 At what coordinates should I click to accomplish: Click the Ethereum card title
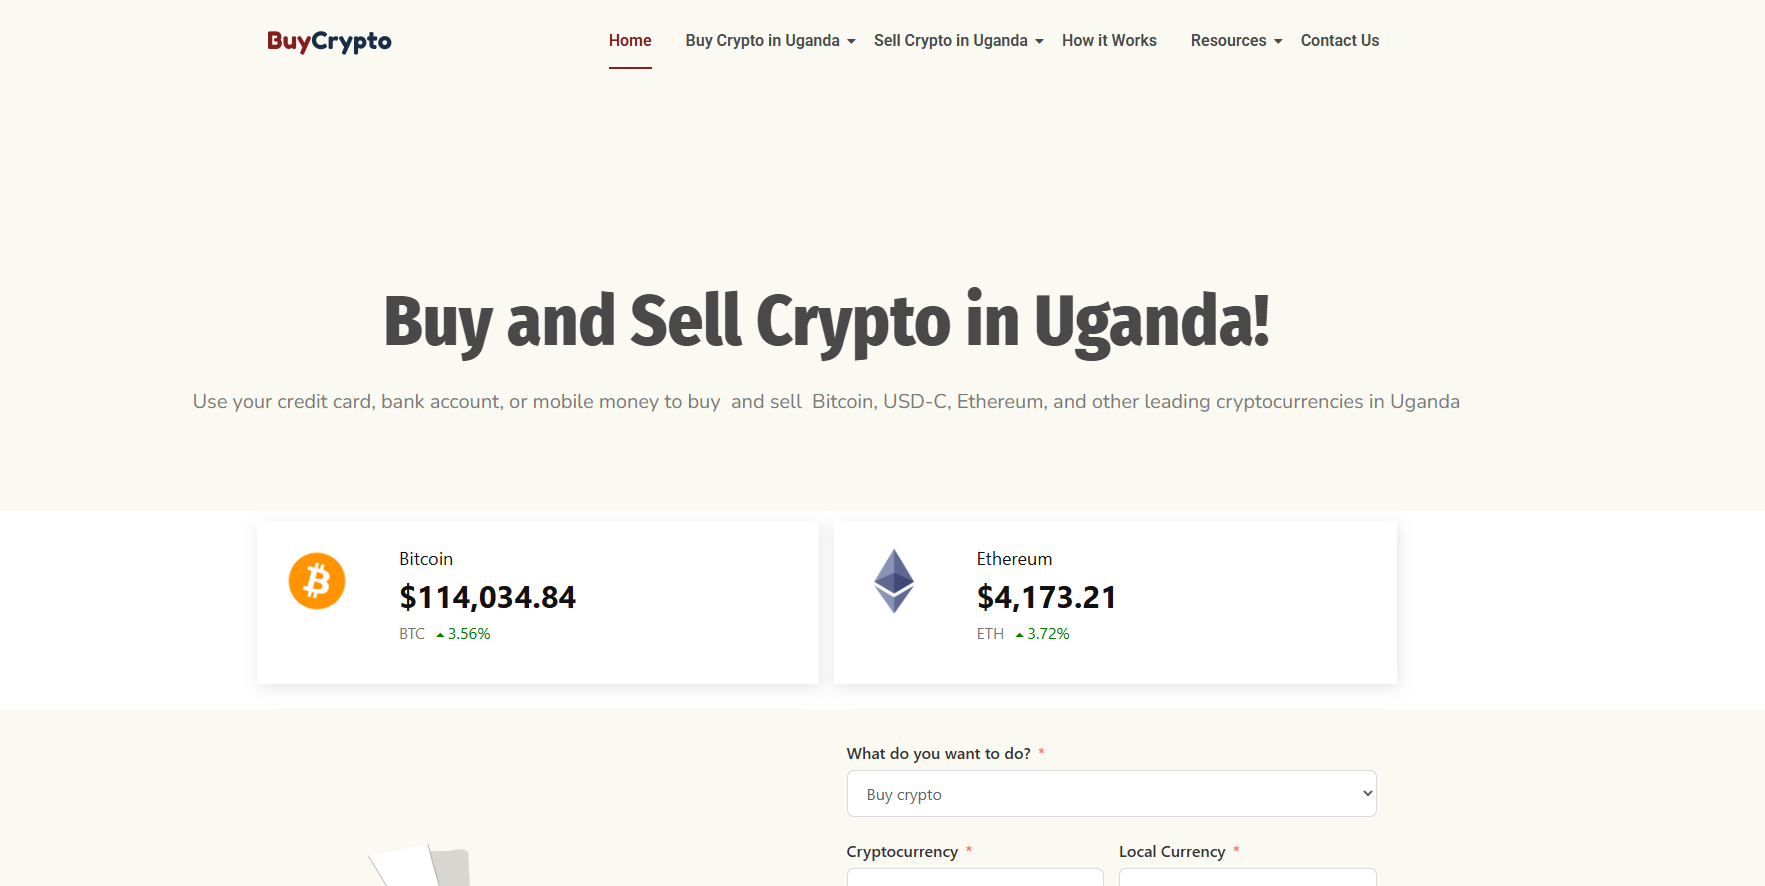point(1014,559)
